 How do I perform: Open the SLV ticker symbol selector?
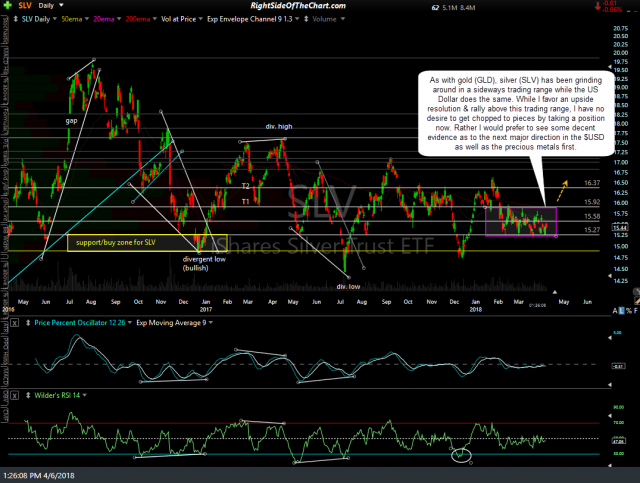[x=25, y=6]
